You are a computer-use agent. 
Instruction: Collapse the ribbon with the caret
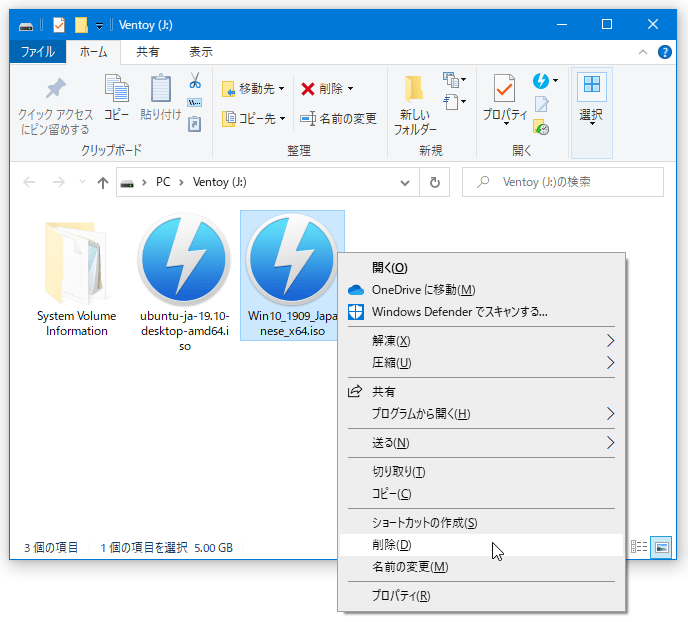[x=643, y=52]
